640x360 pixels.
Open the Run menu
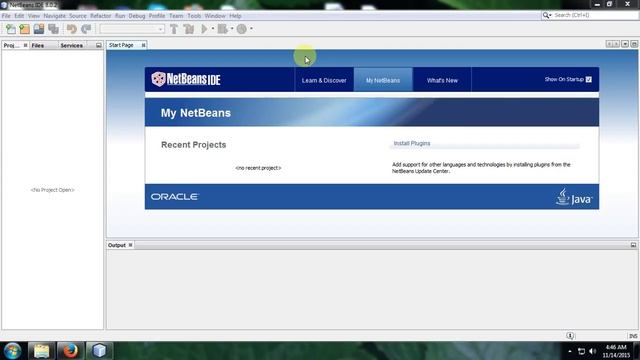120,16
